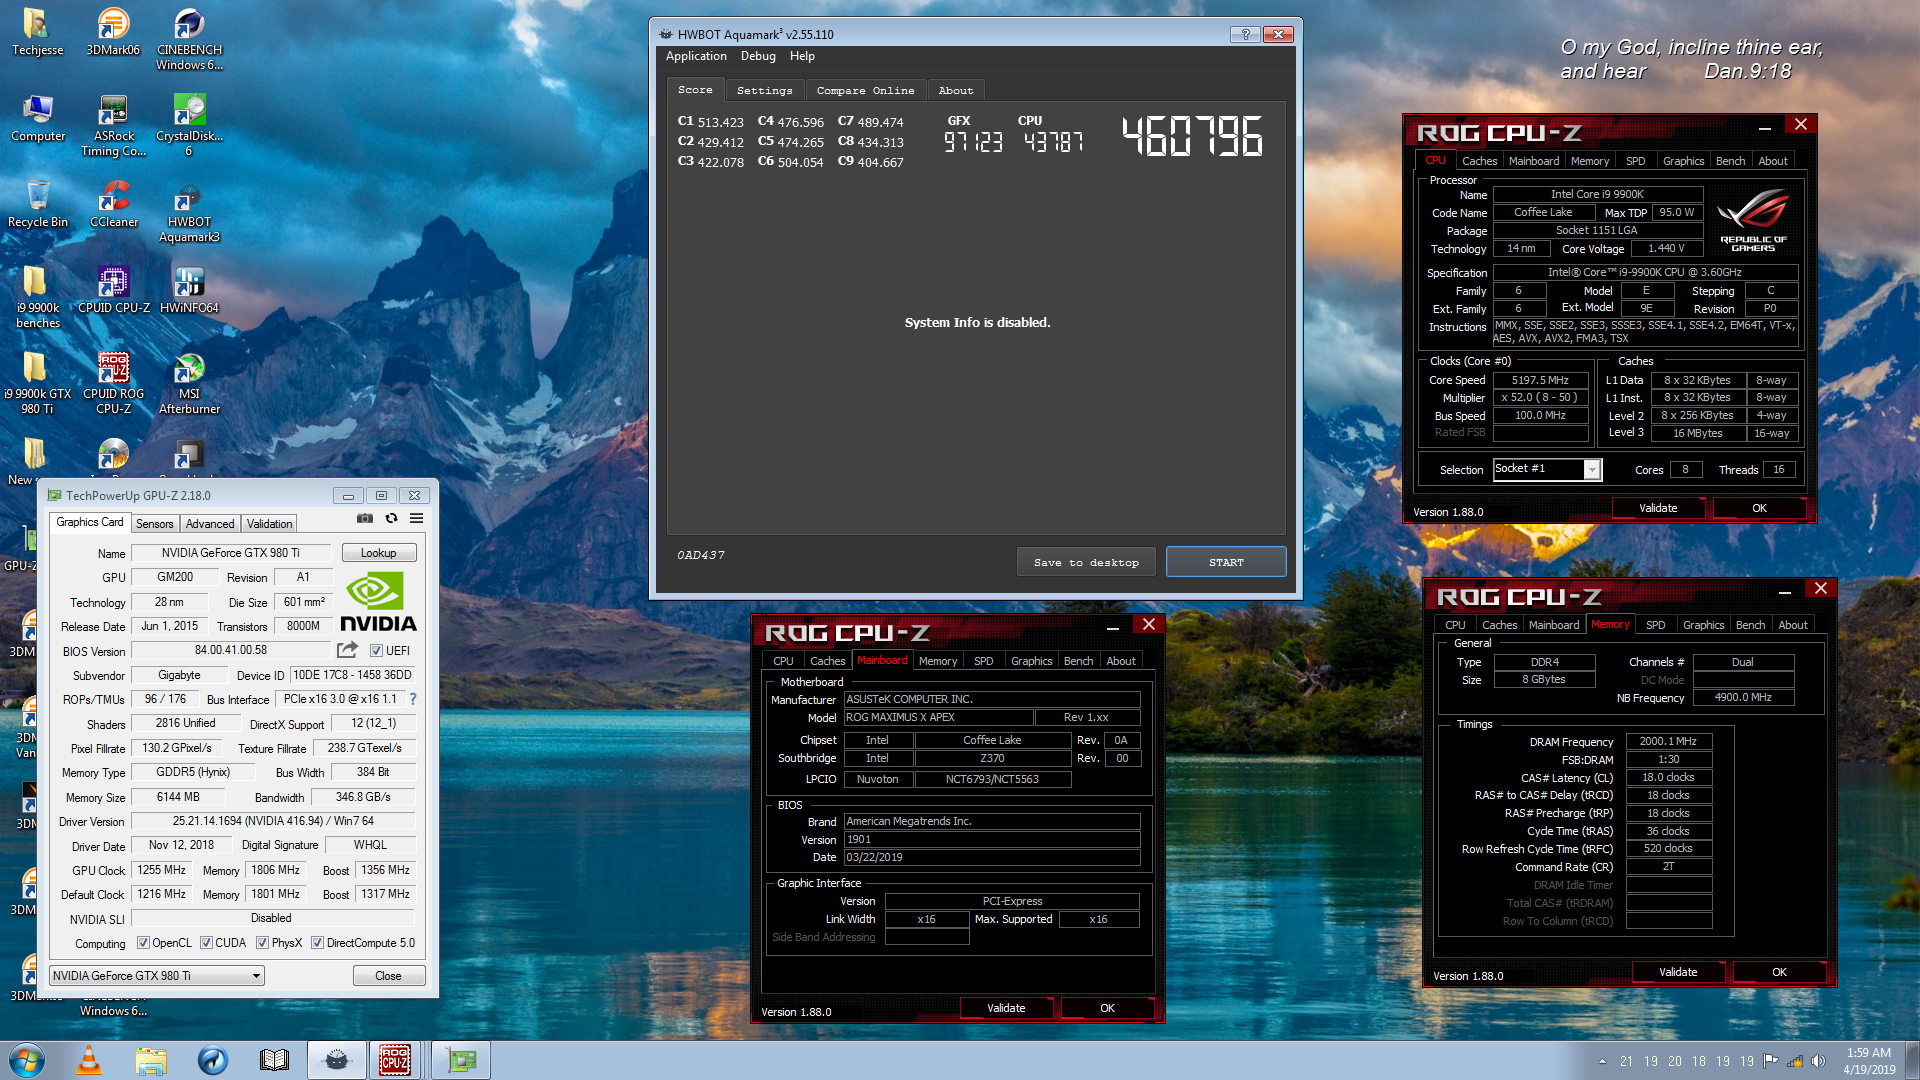Click OK in the Mainboard CPU-Z window

pyautogui.click(x=1107, y=1008)
